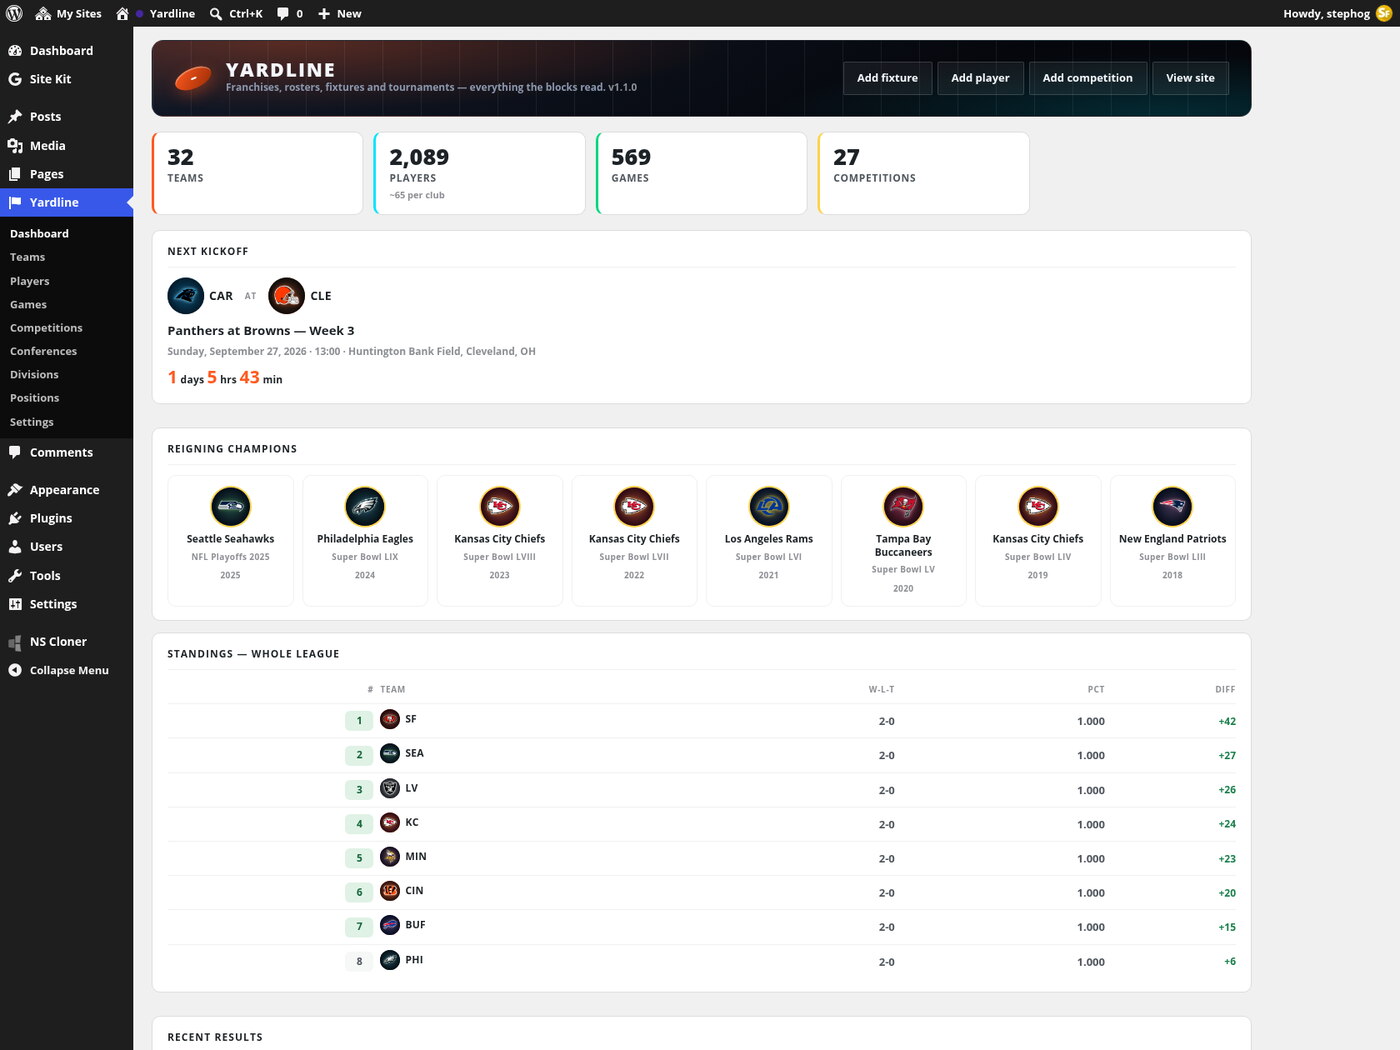The height and width of the screenshot is (1050, 1400).
Task: Open the 2,089 Players stat card
Action: pyautogui.click(x=479, y=173)
